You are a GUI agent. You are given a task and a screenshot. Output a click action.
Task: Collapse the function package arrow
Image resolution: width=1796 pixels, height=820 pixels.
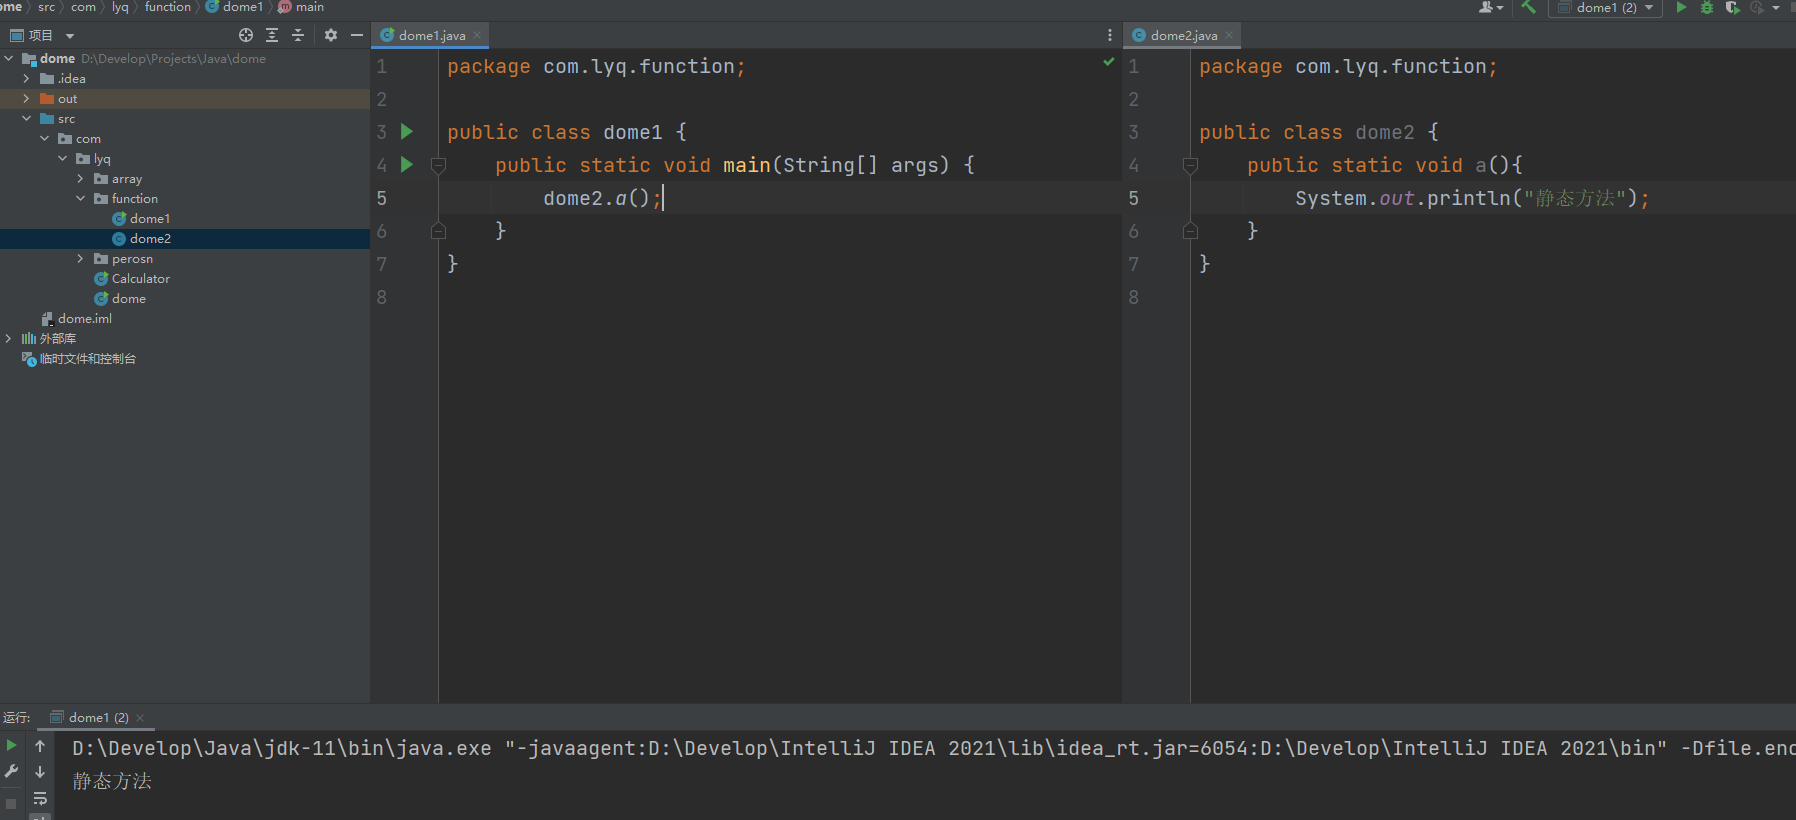click(x=81, y=198)
